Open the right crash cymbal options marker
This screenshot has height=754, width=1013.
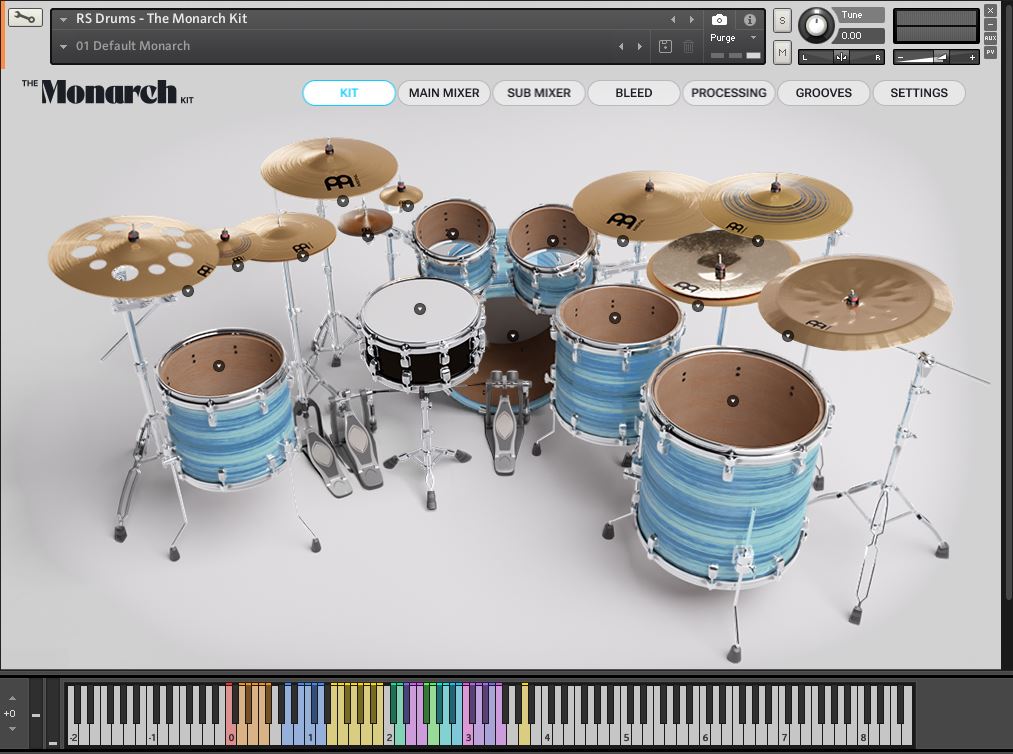coord(622,241)
